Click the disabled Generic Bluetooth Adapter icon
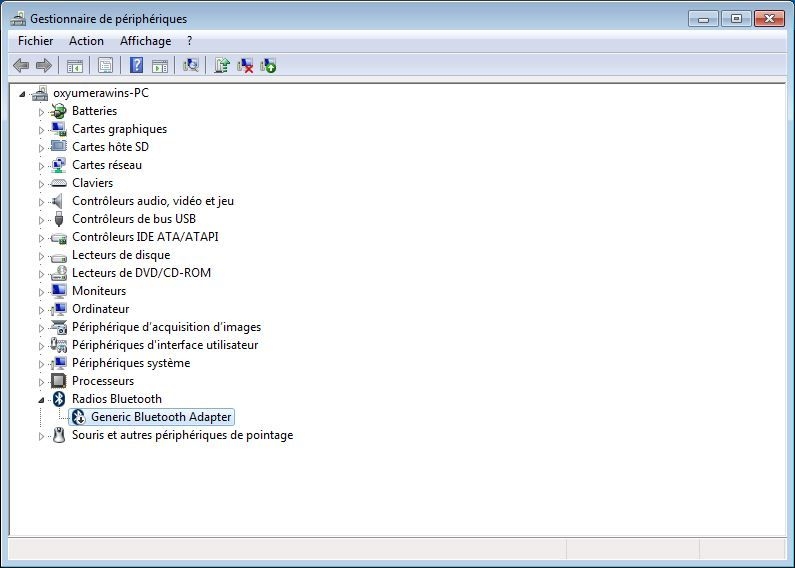Viewport: 795px width, 568px height. pyautogui.click(x=78, y=417)
